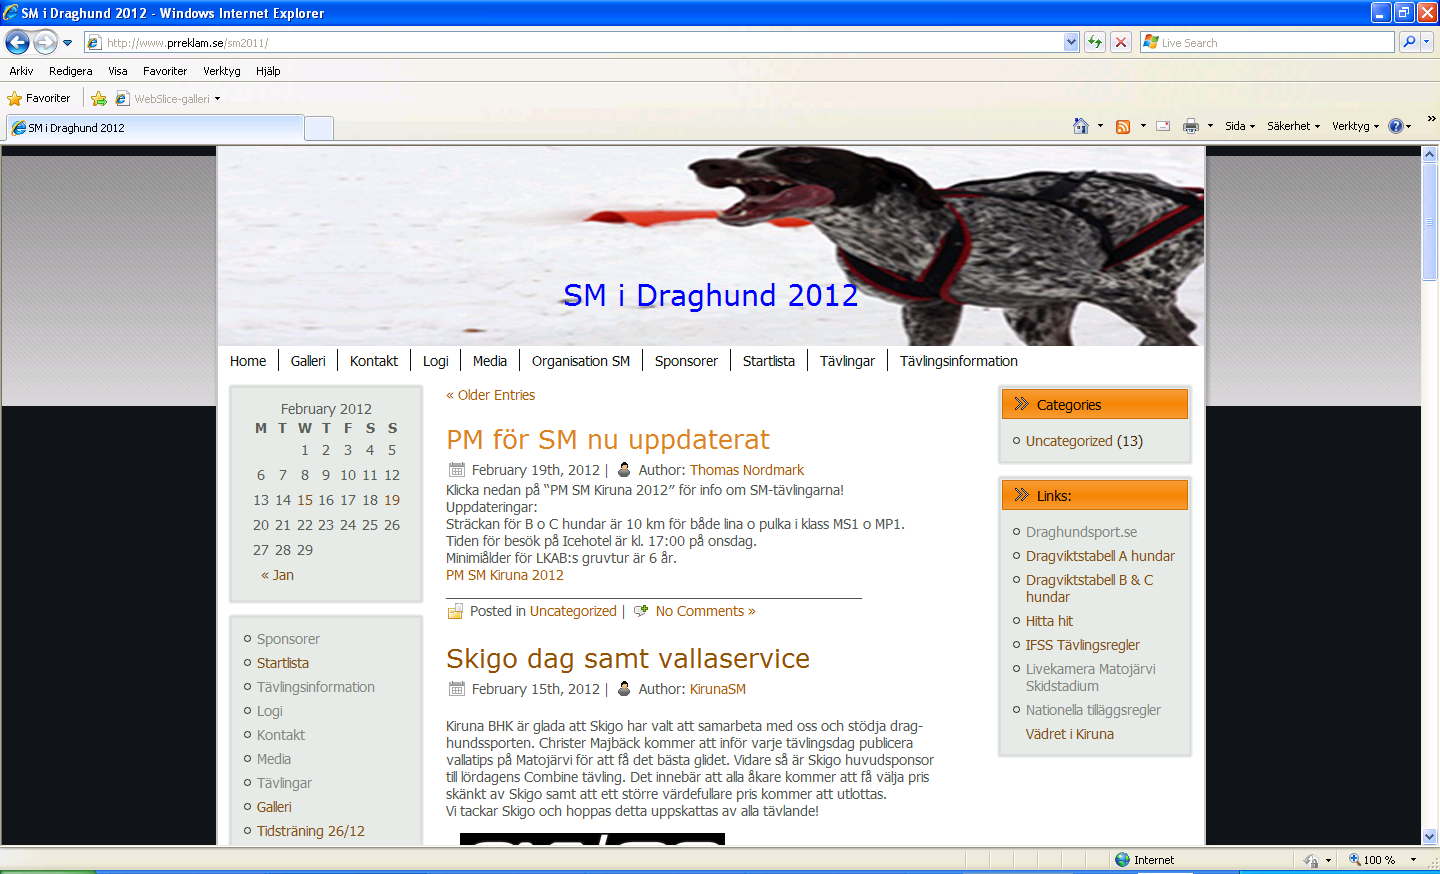Screen dimensions: 1440x874
Task: Open the Arkiv menu
Action: pyautogui.click(x=21, y=71)
